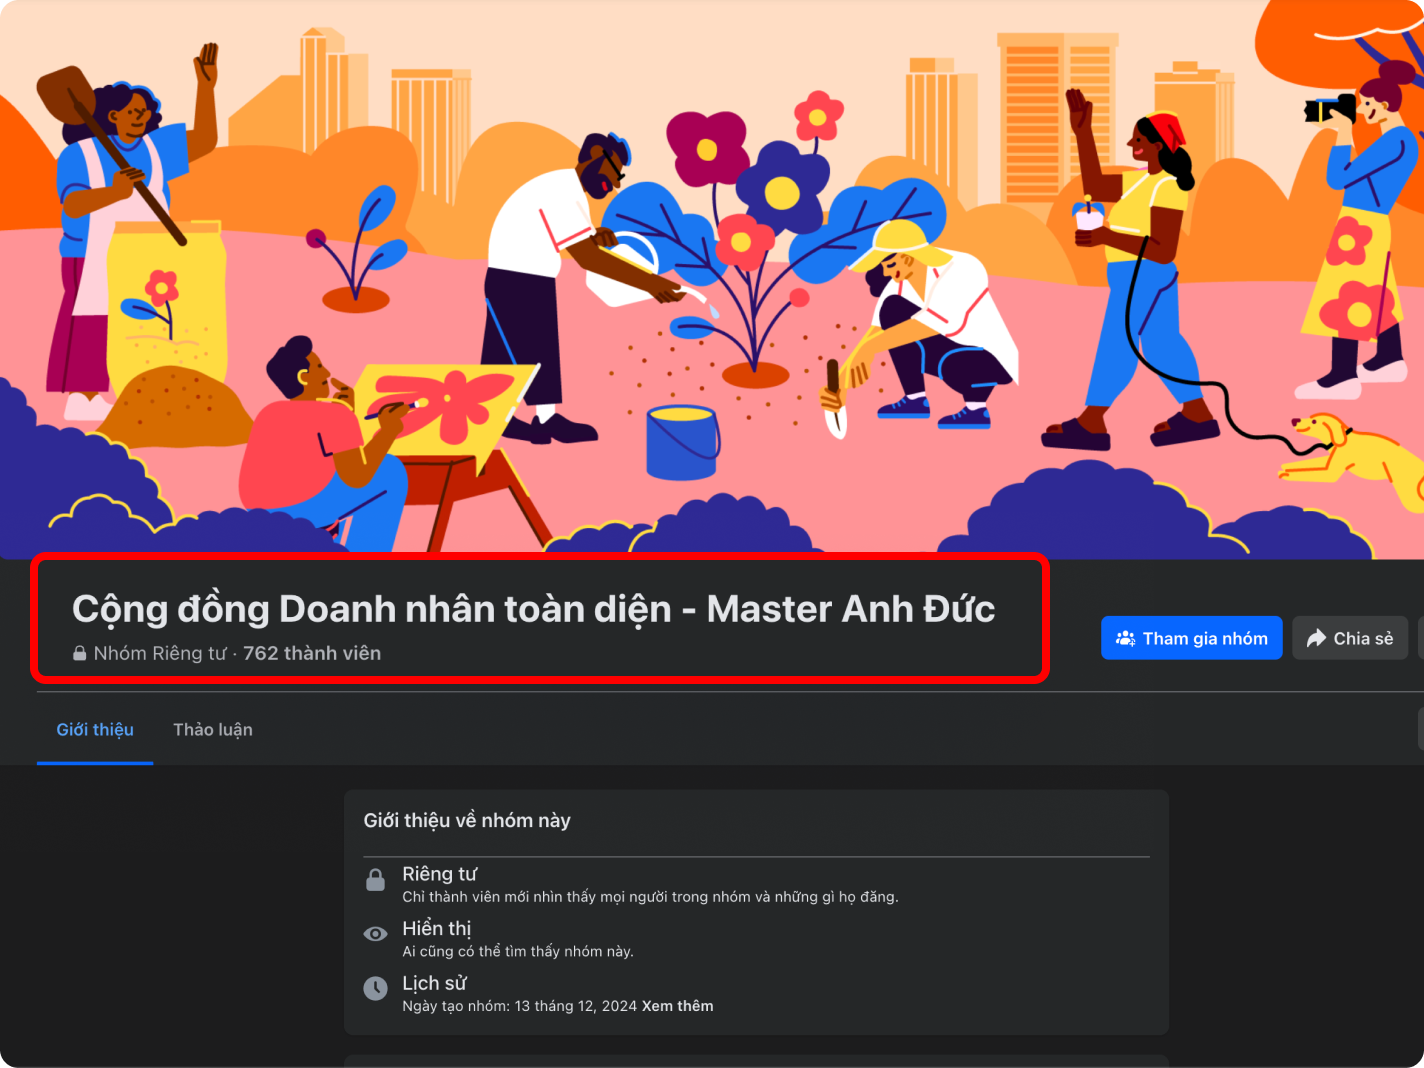Click the lock icon beside Nhóm Riêng tư
This screenshot has width=1424, height=1068.
pos(80,653)
